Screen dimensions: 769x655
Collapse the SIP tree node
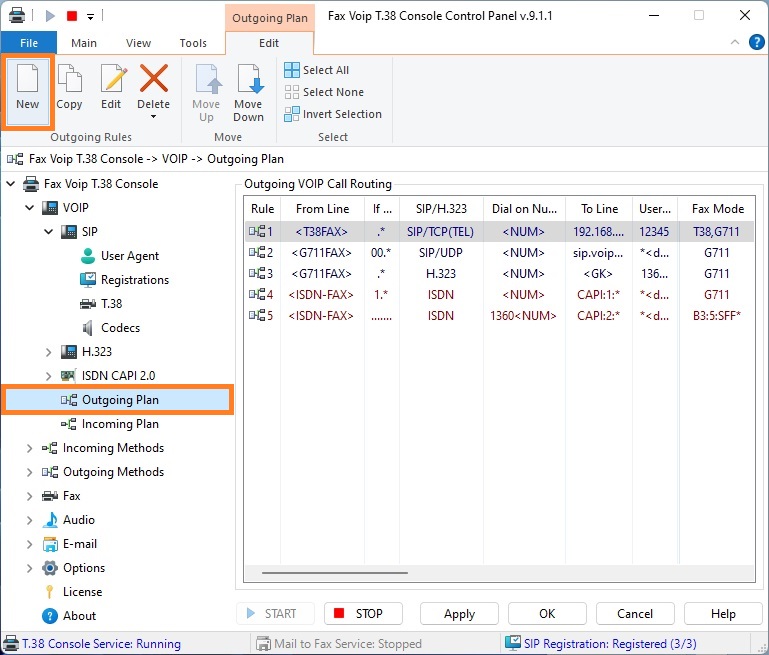point(49,231)
